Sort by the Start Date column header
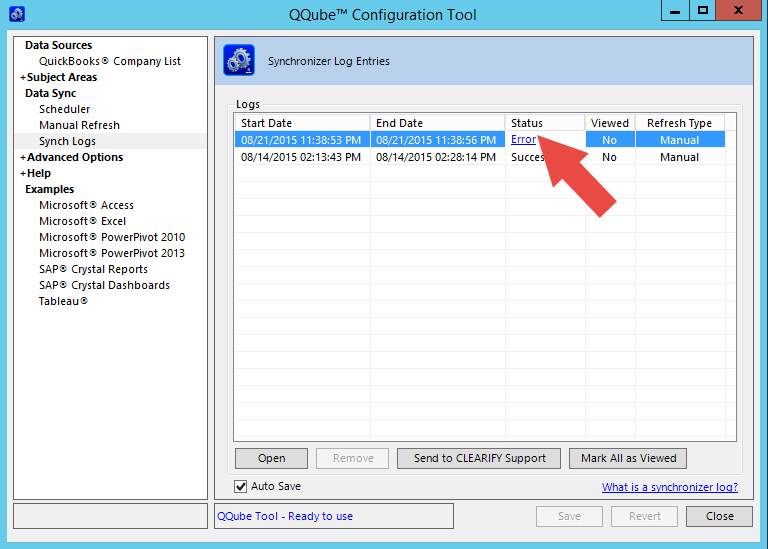 tap(302, 123)
